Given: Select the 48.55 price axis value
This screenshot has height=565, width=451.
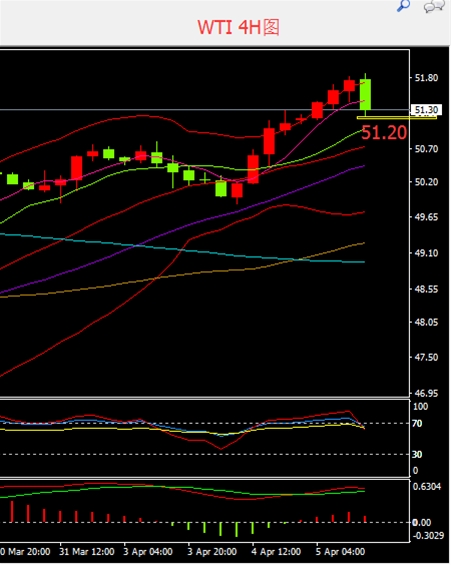Looking at the screenshot, I should [426, 289].
